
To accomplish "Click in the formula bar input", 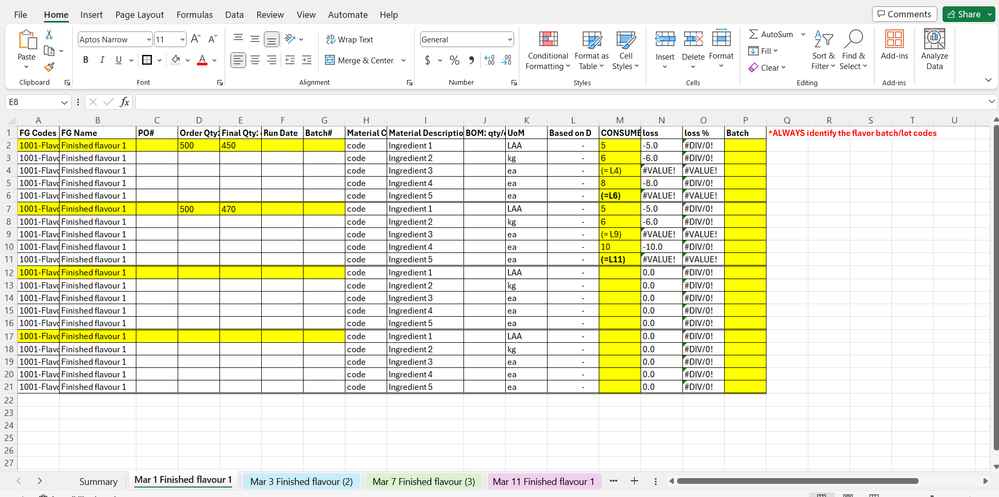I will tap(562, 102).
